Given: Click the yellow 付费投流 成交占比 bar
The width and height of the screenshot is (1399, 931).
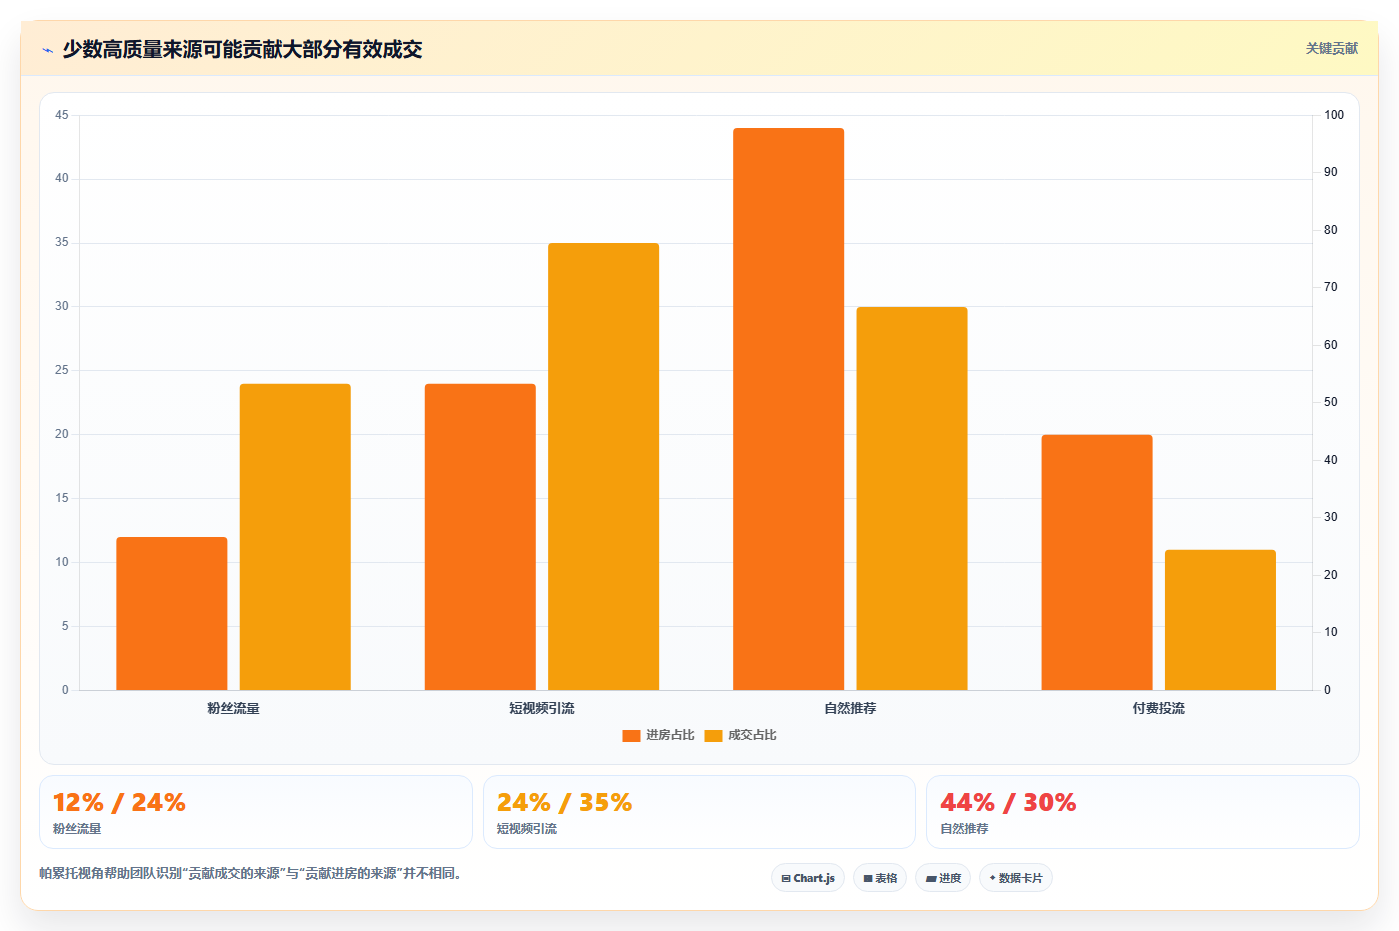Looking at the screenshot, I should click(1220, 620).
